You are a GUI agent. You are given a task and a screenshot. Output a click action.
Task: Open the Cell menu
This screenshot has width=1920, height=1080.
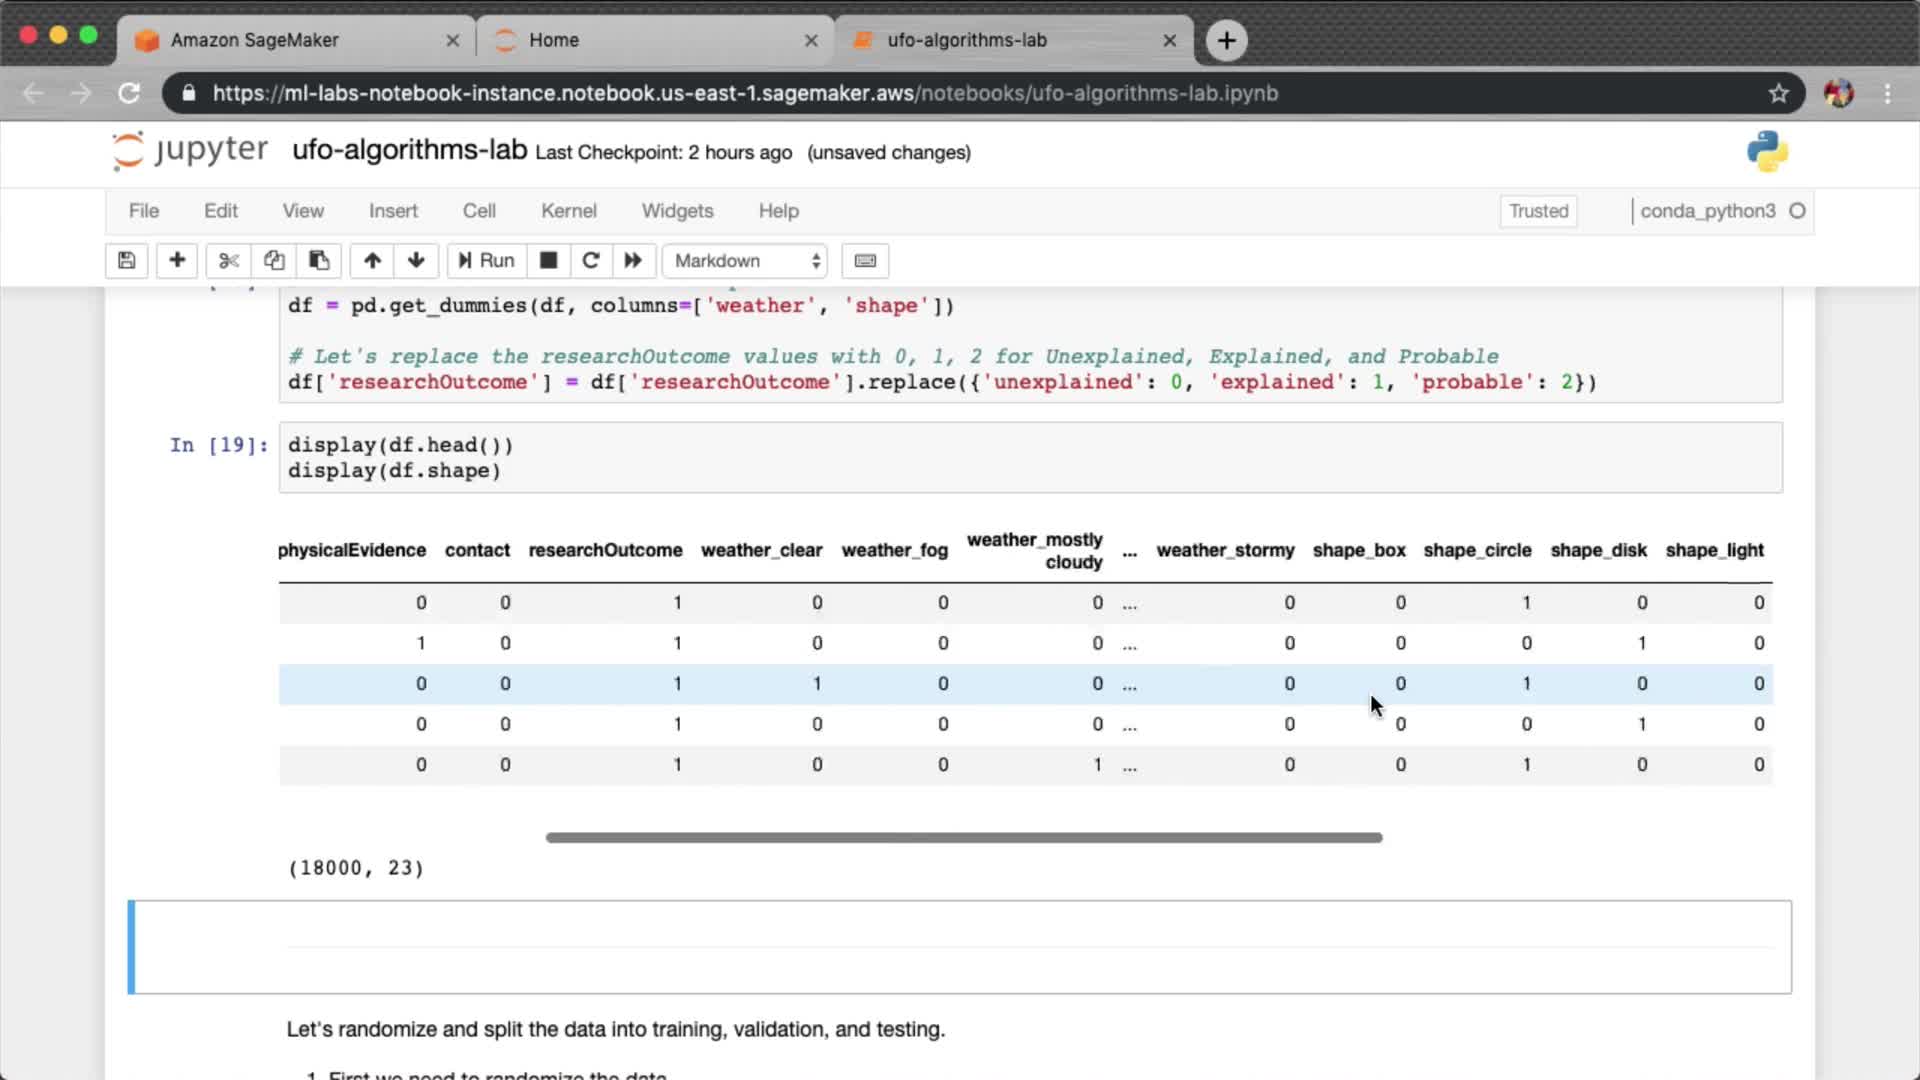pyautogui.click(x=478, y=211)
